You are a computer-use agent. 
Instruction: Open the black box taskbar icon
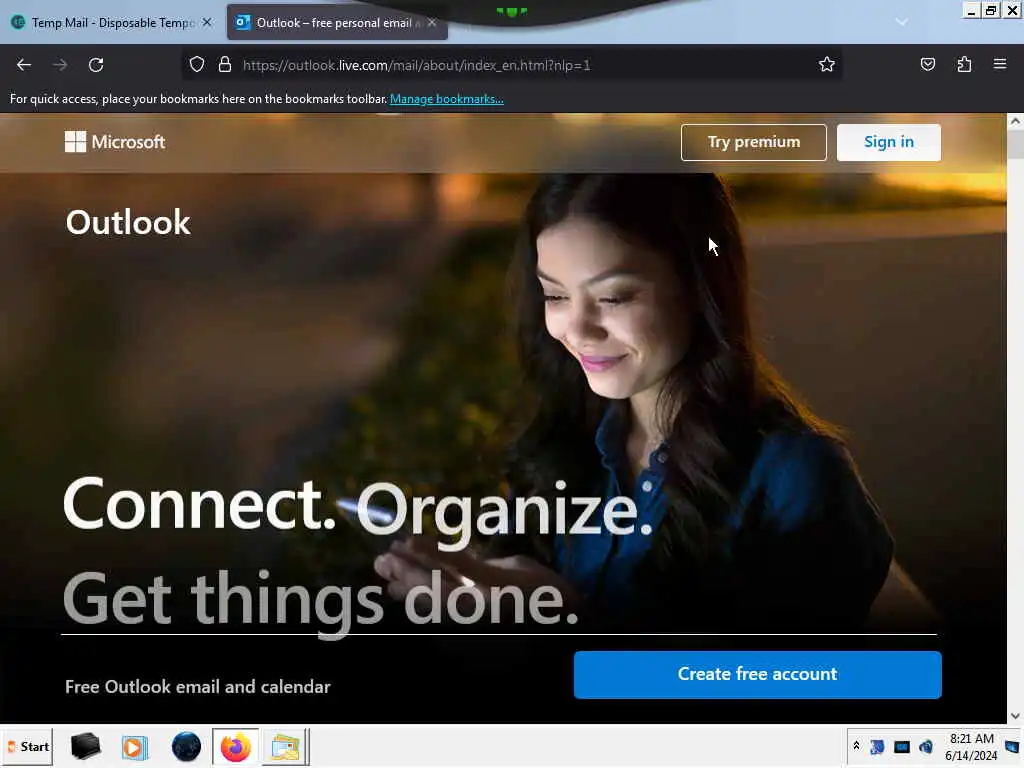tap(85, 746)
